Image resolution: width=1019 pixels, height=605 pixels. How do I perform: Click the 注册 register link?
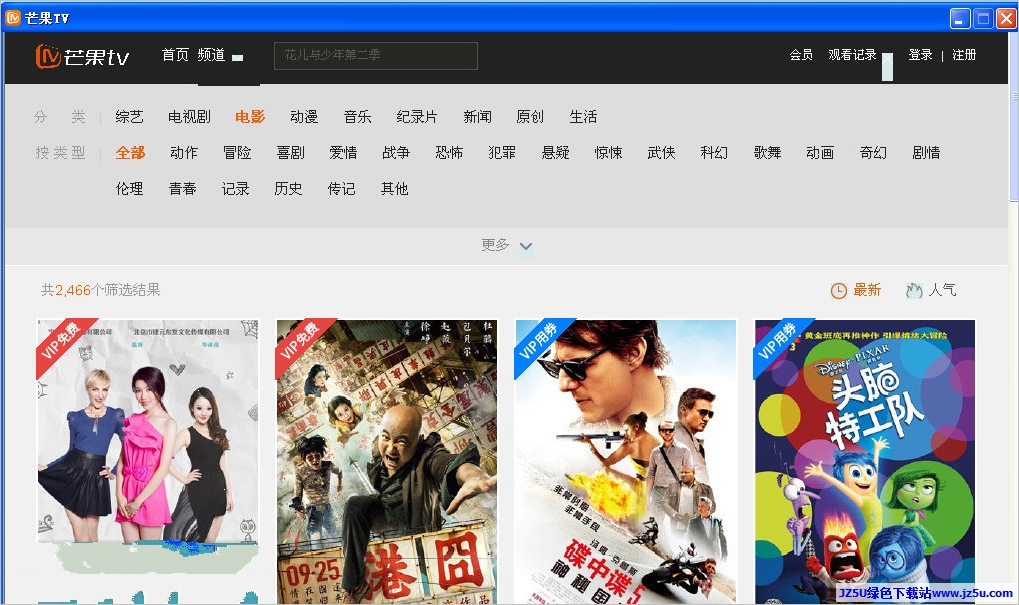click(964, 55)
